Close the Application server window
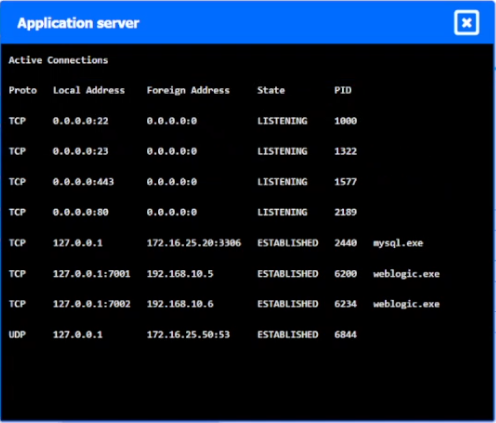The image size is (496, 423). 466,23
